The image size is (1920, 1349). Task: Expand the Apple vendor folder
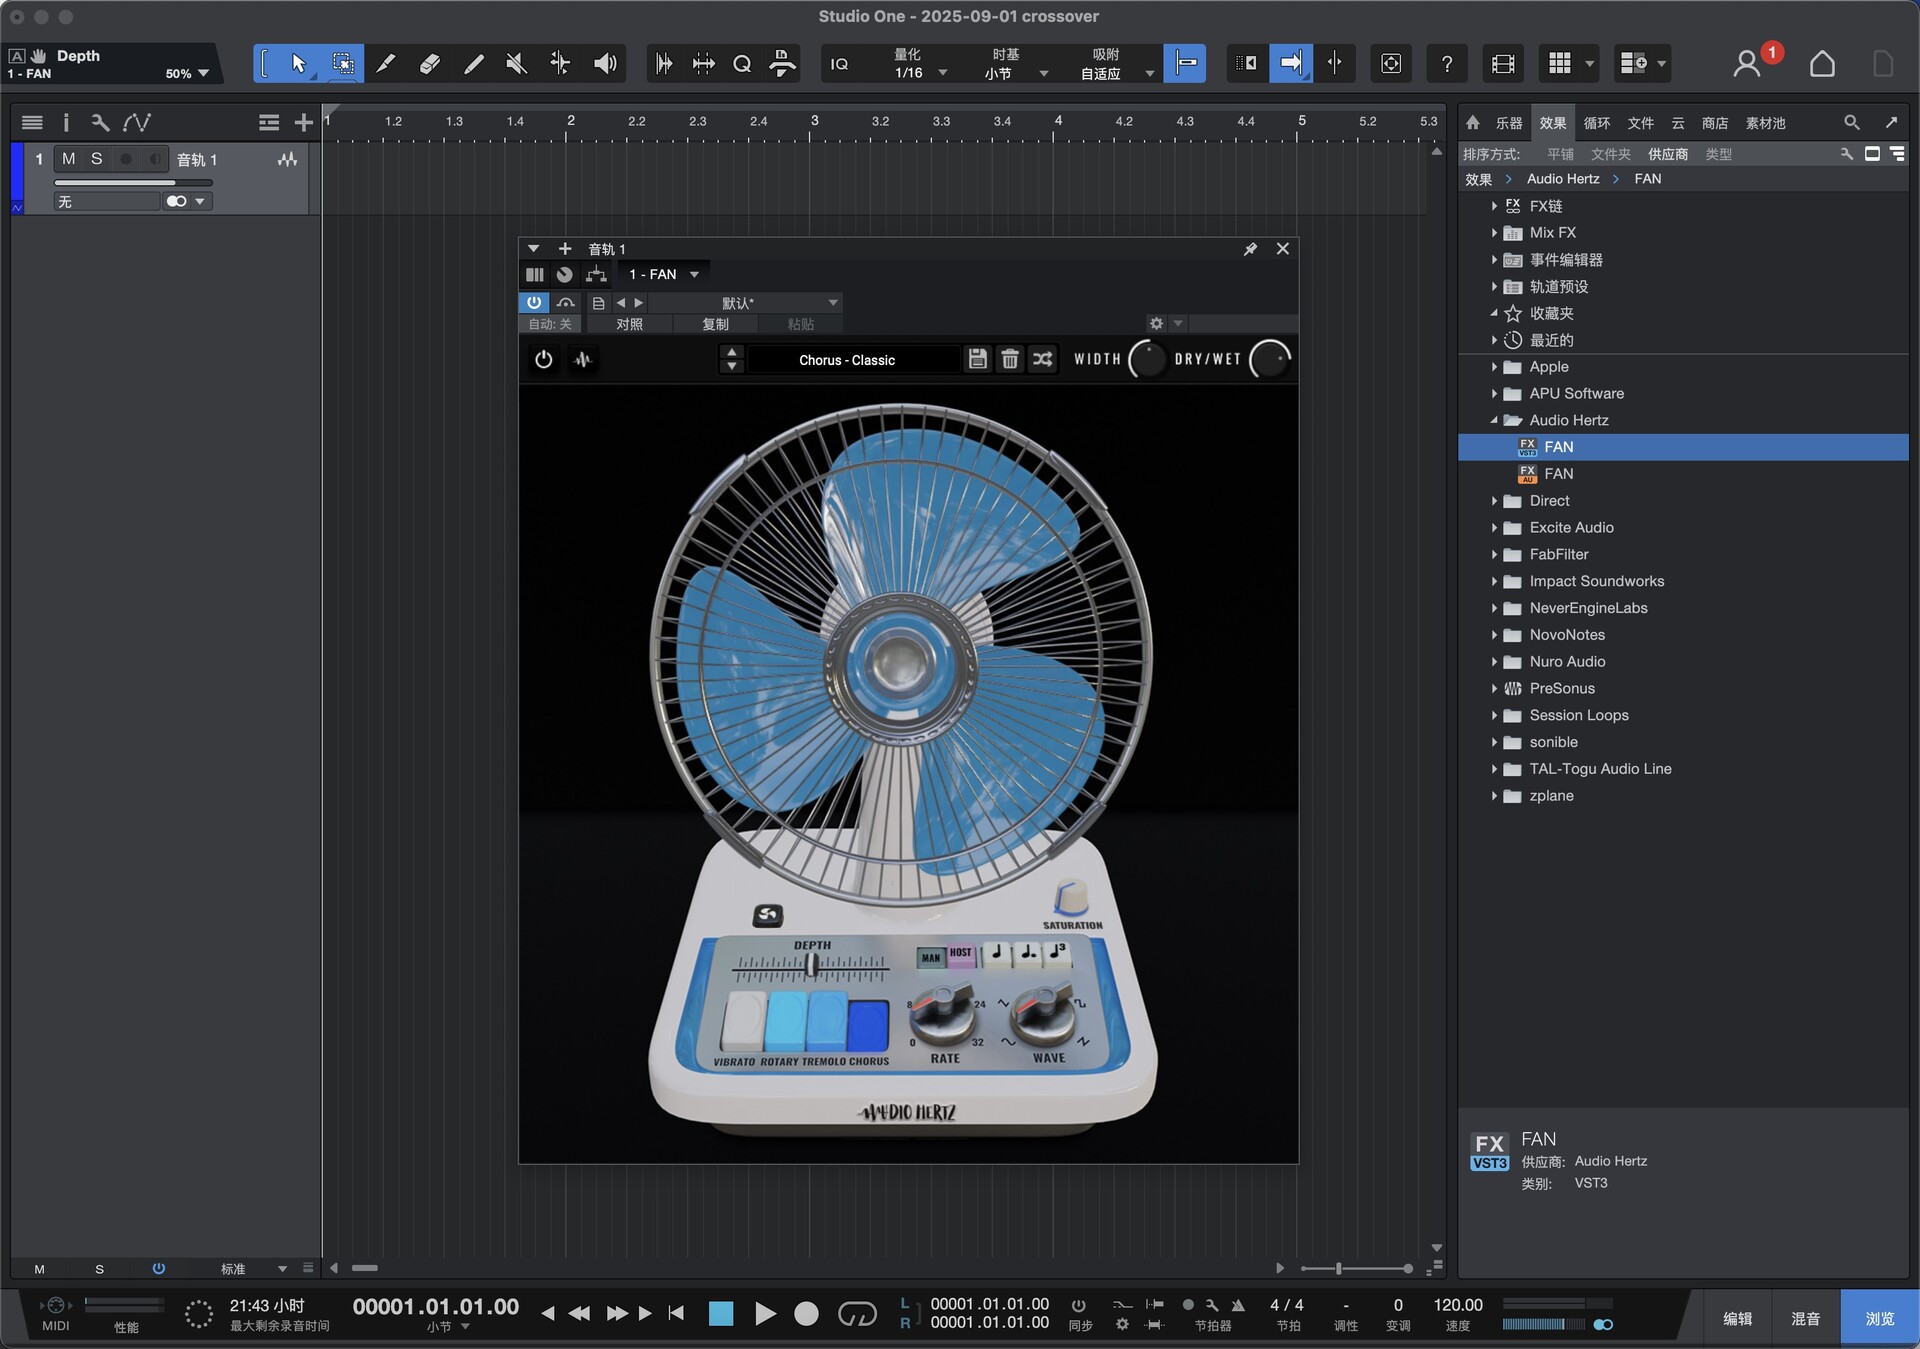coord(1494,367)
